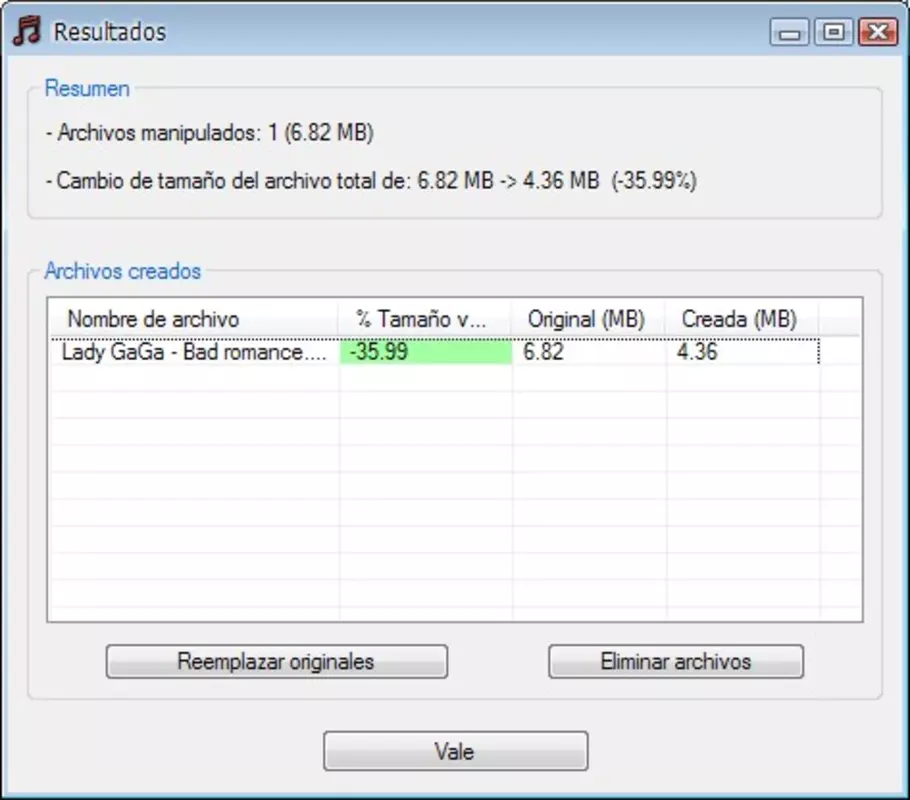910x800 pixels.
Task: Sort by Original (MB) column header
Action: (x=588, y=319)
